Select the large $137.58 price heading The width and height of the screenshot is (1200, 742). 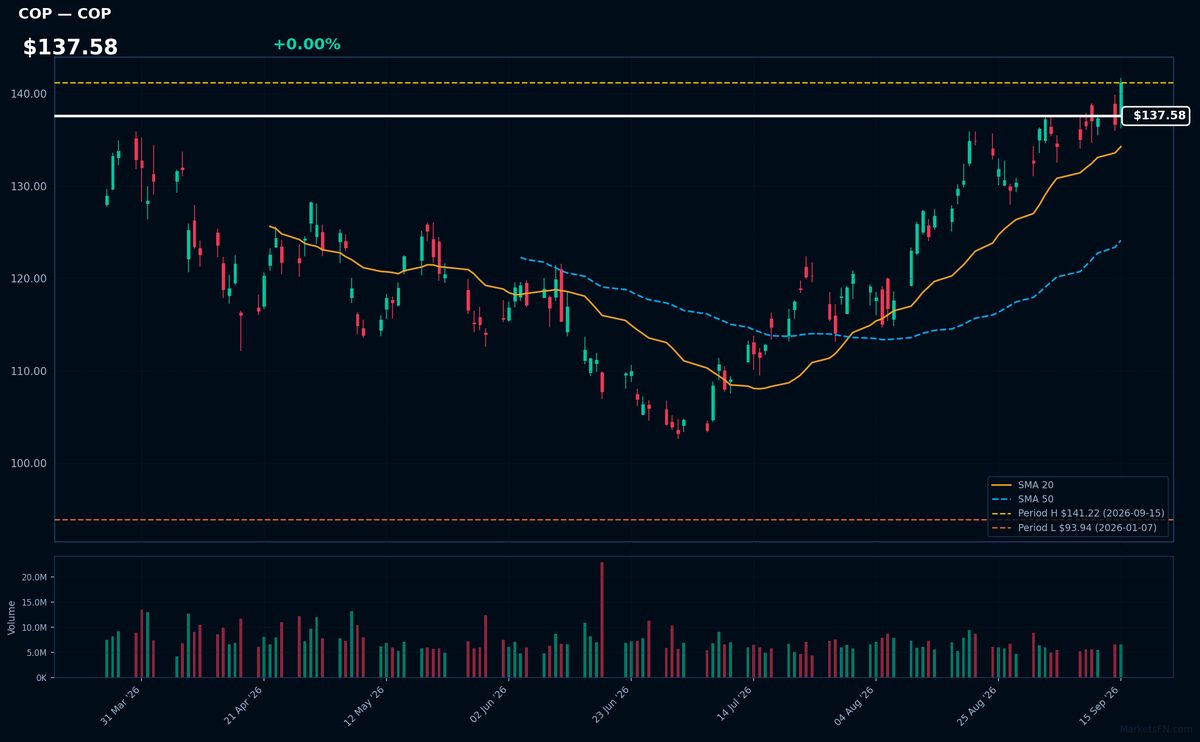tap(70, 47)
